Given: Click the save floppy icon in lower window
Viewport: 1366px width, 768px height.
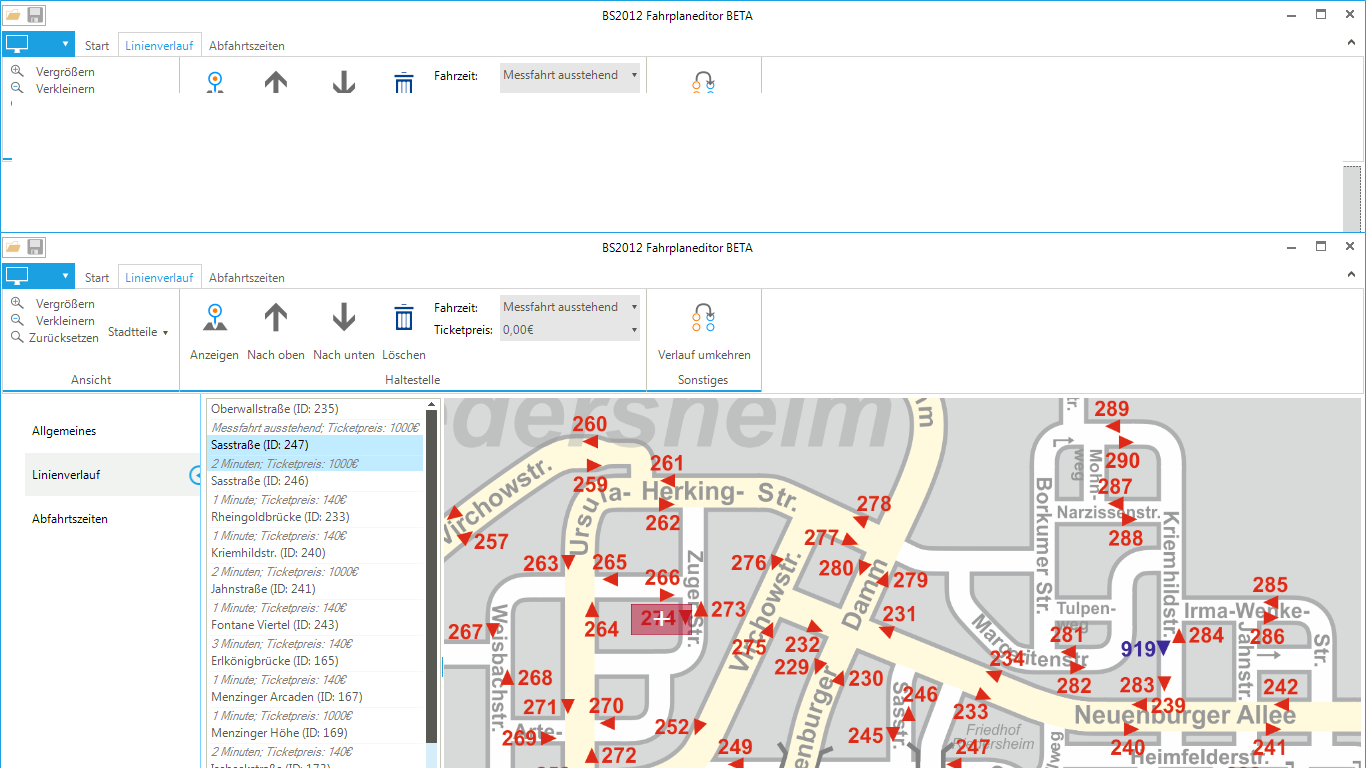Looking at the screenshot, I should coord(35,247).
